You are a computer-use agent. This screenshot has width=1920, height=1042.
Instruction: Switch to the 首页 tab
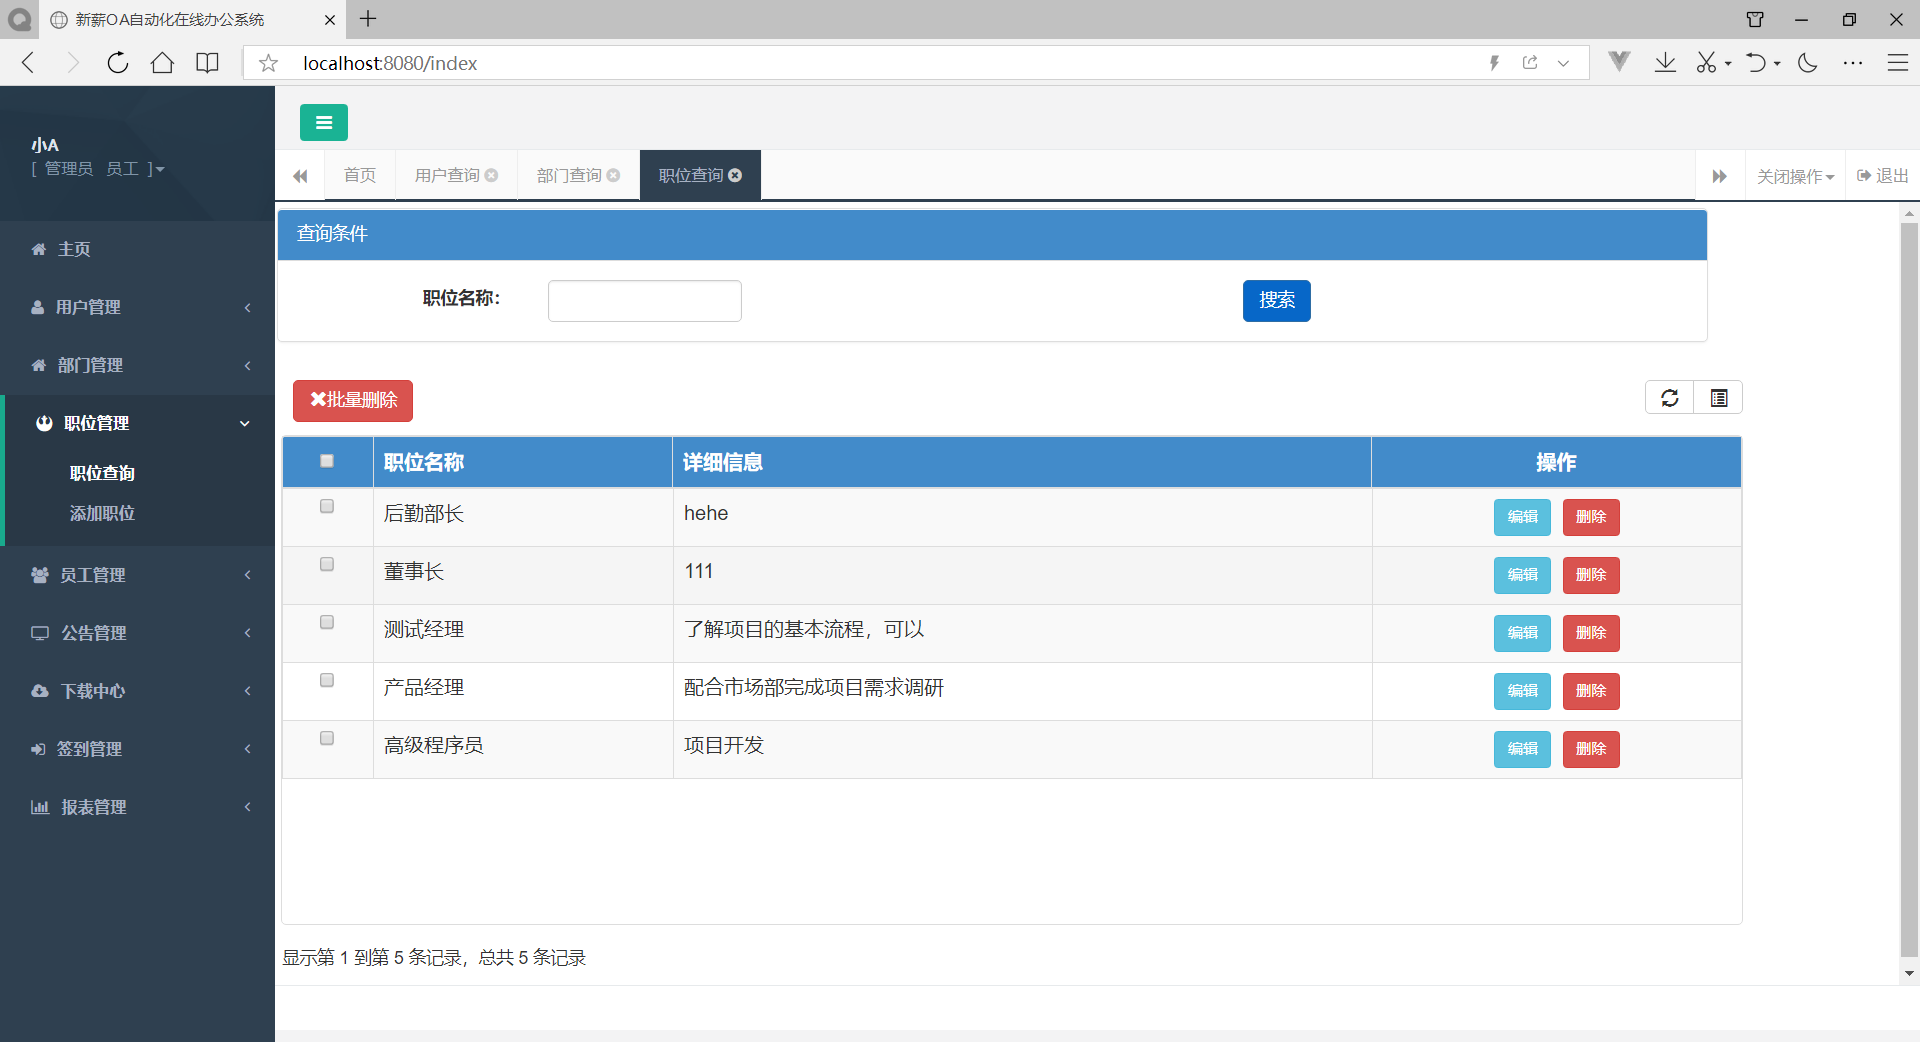359,175
